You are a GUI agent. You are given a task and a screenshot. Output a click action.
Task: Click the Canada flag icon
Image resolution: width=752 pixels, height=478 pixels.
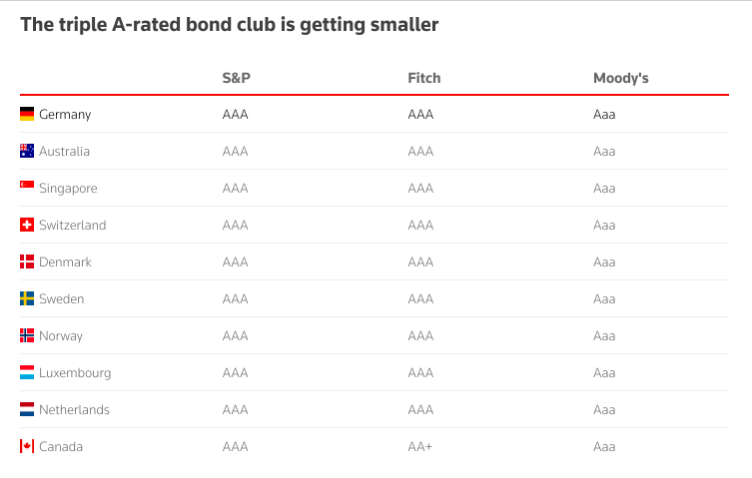[x=27, y=447]
